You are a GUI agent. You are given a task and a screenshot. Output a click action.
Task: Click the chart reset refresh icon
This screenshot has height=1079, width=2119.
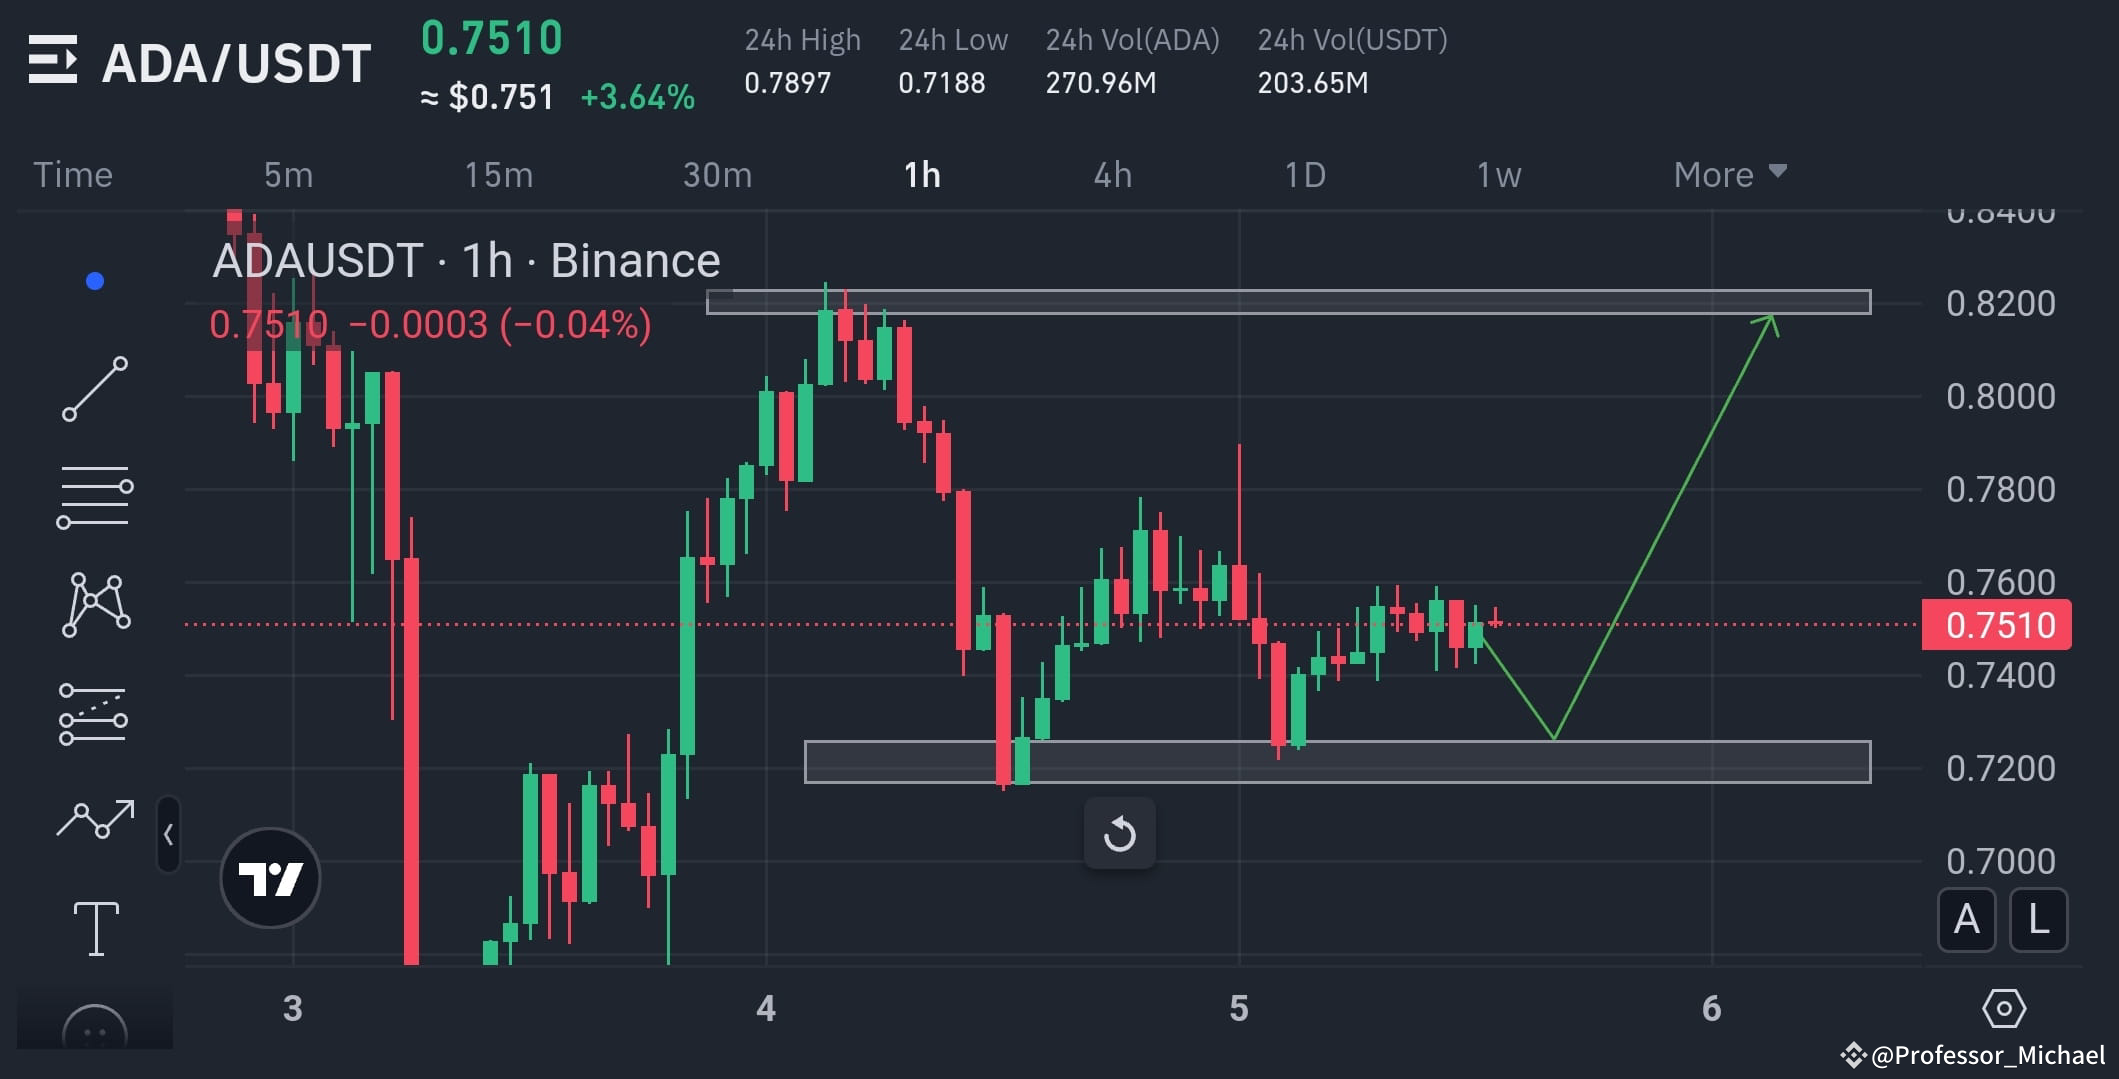[x=1120, y=833]
